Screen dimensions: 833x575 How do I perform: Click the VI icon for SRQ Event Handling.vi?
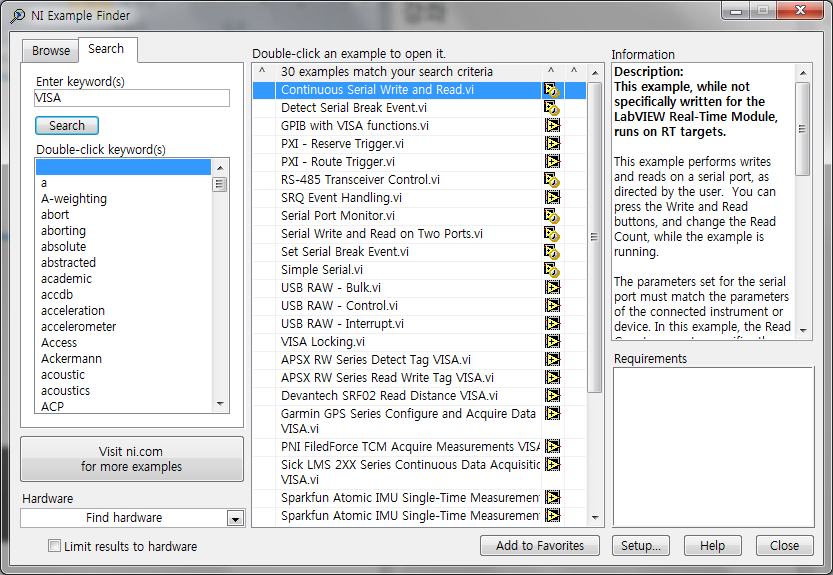tap(552, 198)
